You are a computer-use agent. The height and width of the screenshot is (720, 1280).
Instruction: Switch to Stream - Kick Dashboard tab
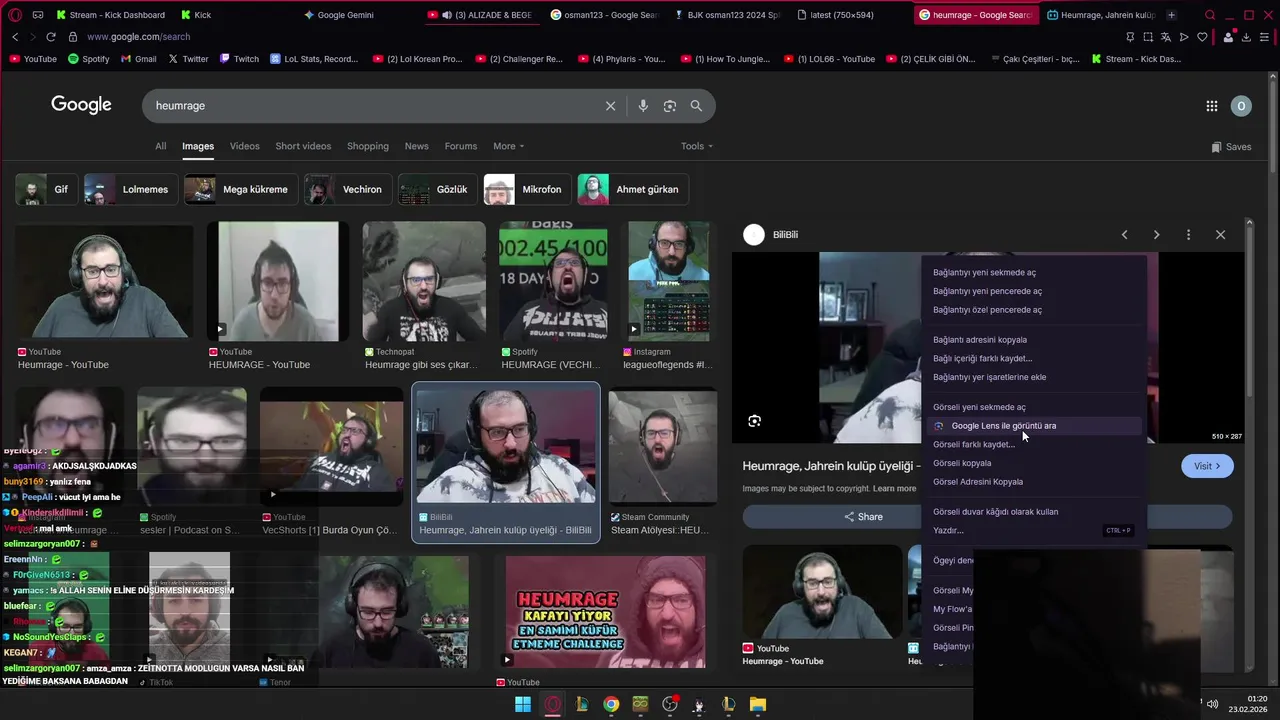tap(110, 15)
